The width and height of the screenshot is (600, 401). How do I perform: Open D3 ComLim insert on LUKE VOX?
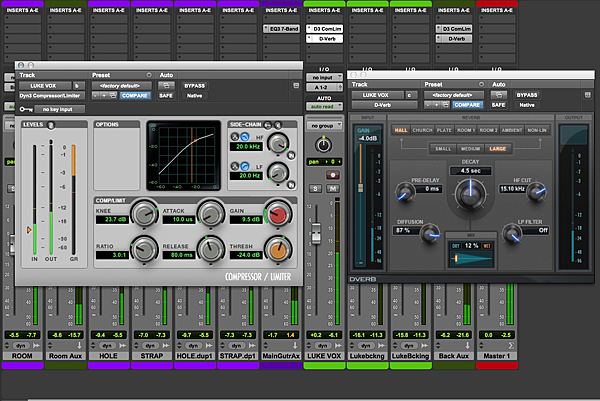coord(324,29)
